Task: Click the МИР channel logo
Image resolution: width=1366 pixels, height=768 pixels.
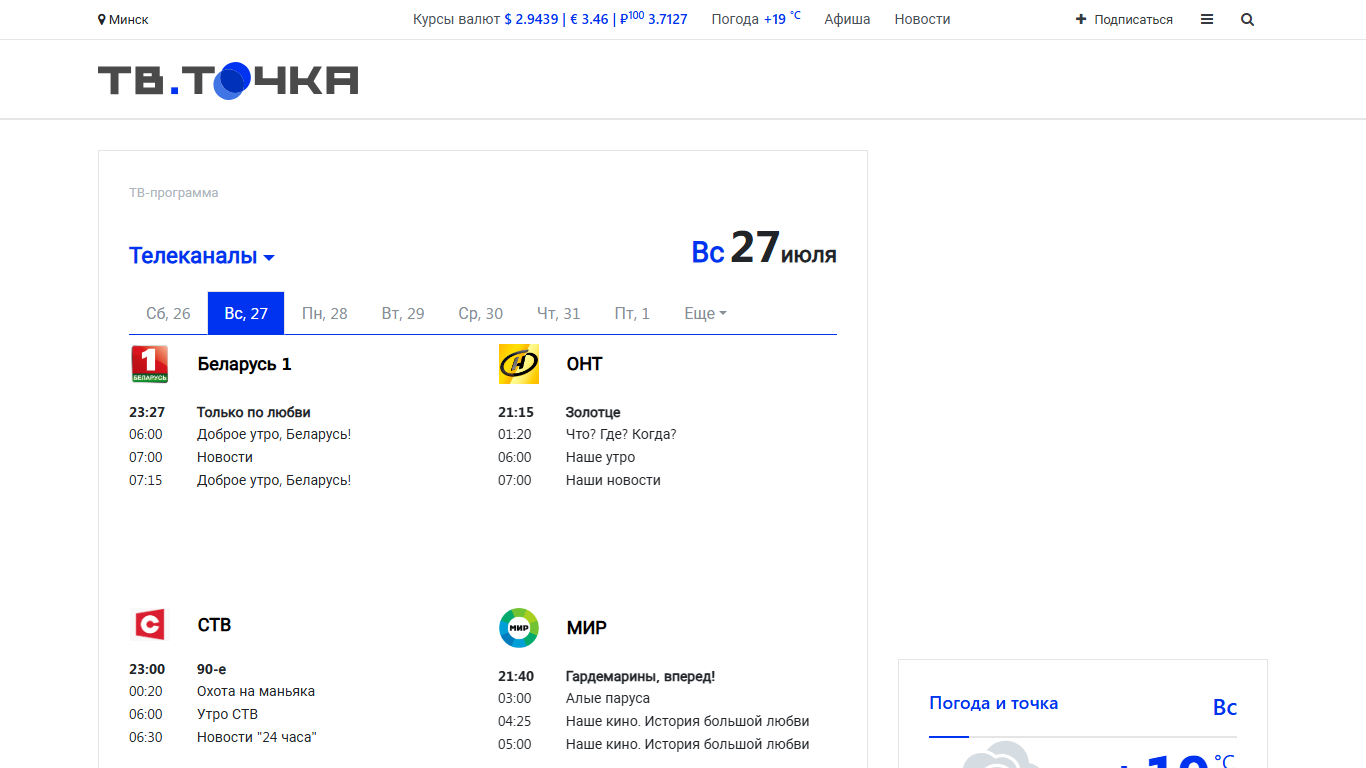Action: 519,628
